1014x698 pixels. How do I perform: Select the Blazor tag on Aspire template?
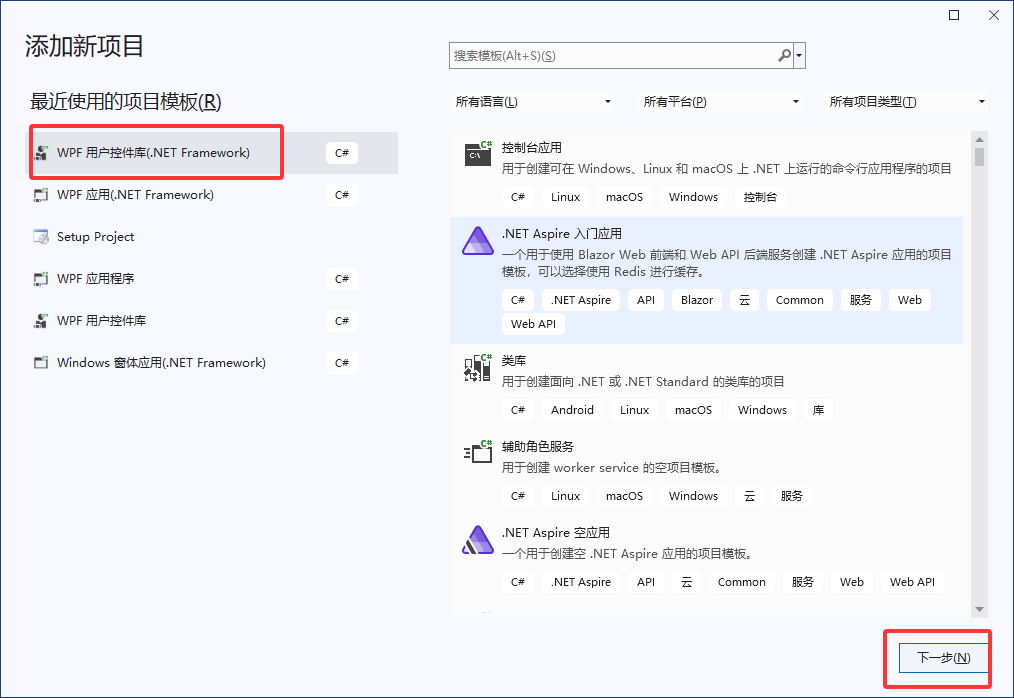click(696, 300)
